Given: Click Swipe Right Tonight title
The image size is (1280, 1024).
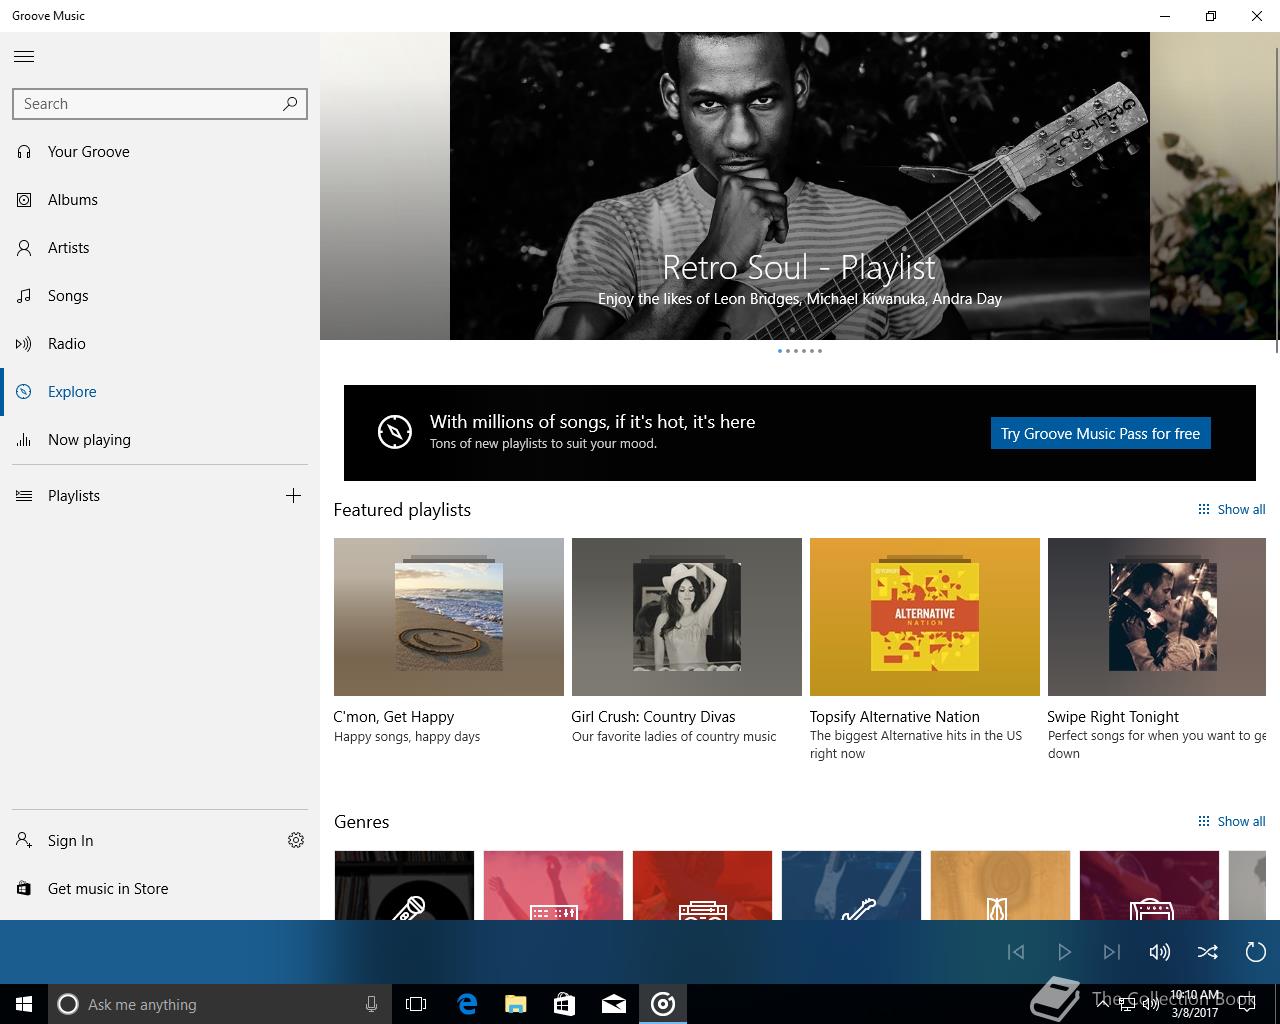Looking at the screenshot, I should 1113,717.
